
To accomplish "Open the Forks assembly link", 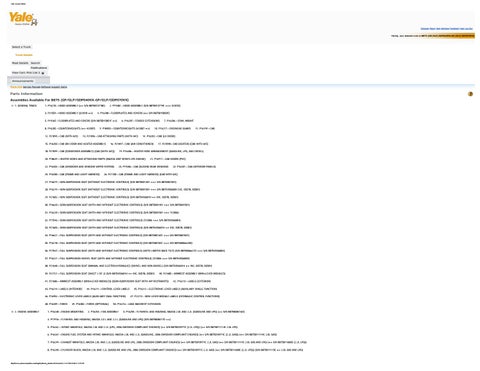I will coord(56,304).
